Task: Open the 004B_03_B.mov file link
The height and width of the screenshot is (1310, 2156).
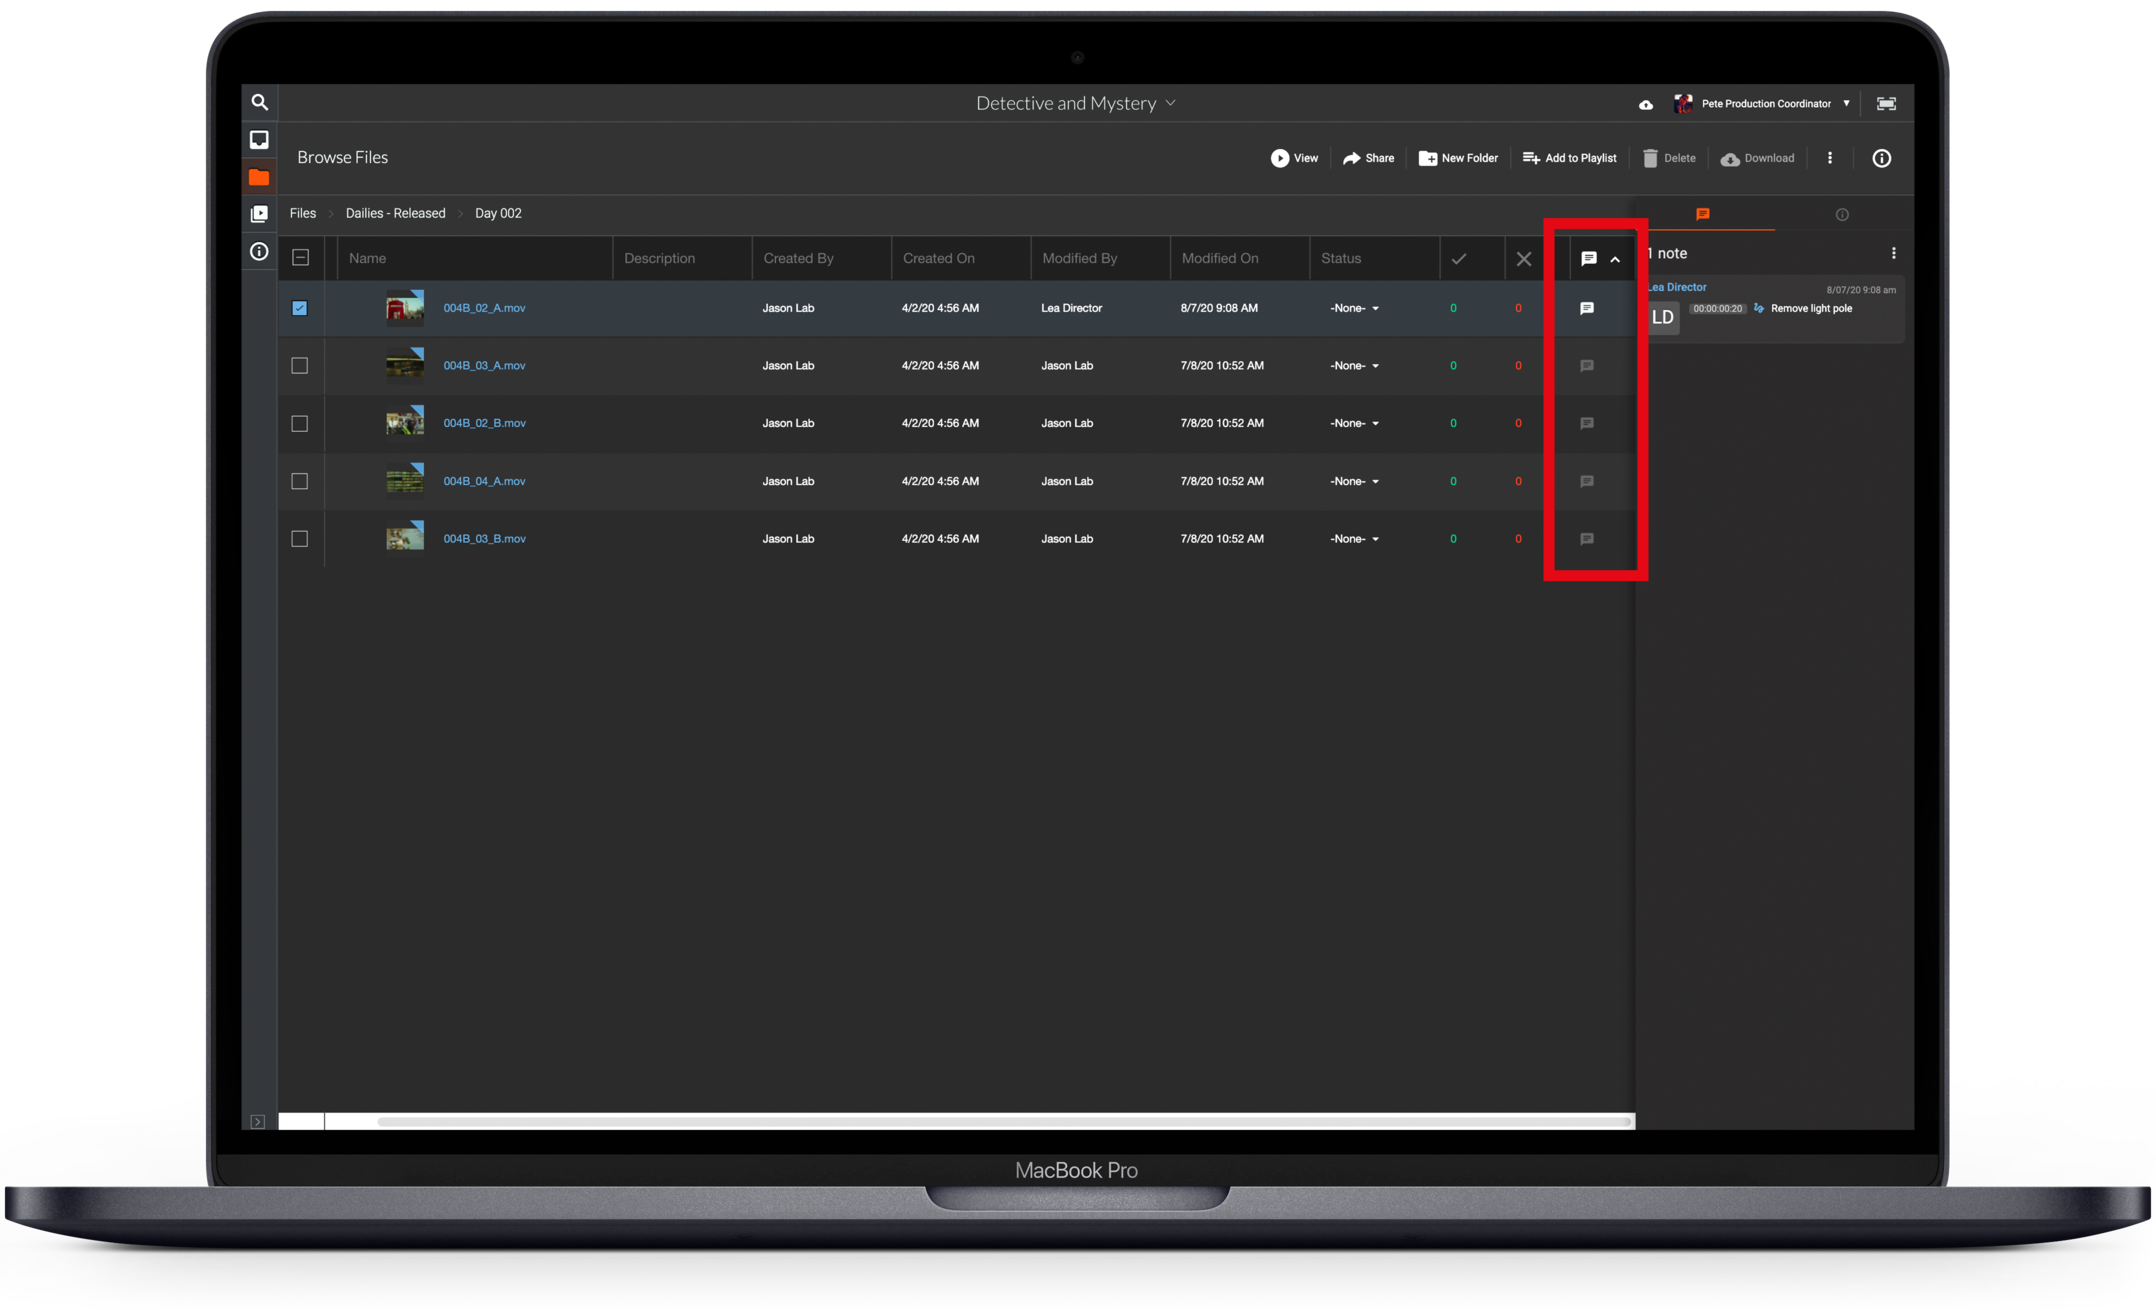Action: 484,539
